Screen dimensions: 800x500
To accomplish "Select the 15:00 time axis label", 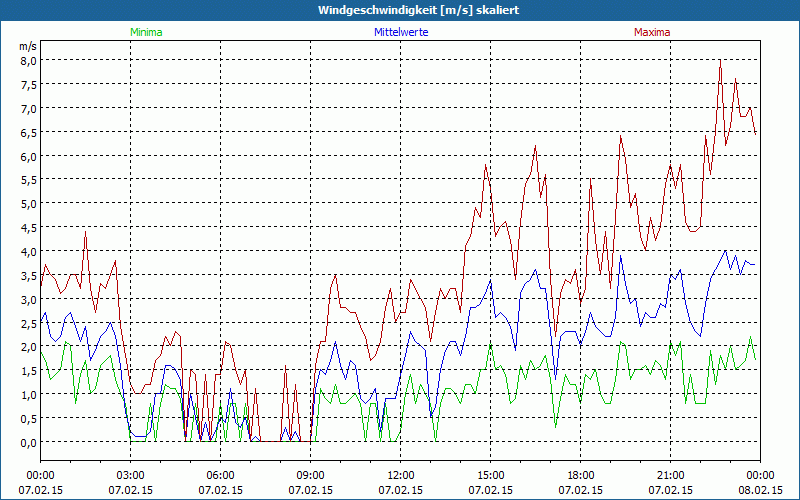I will [491, 475].
